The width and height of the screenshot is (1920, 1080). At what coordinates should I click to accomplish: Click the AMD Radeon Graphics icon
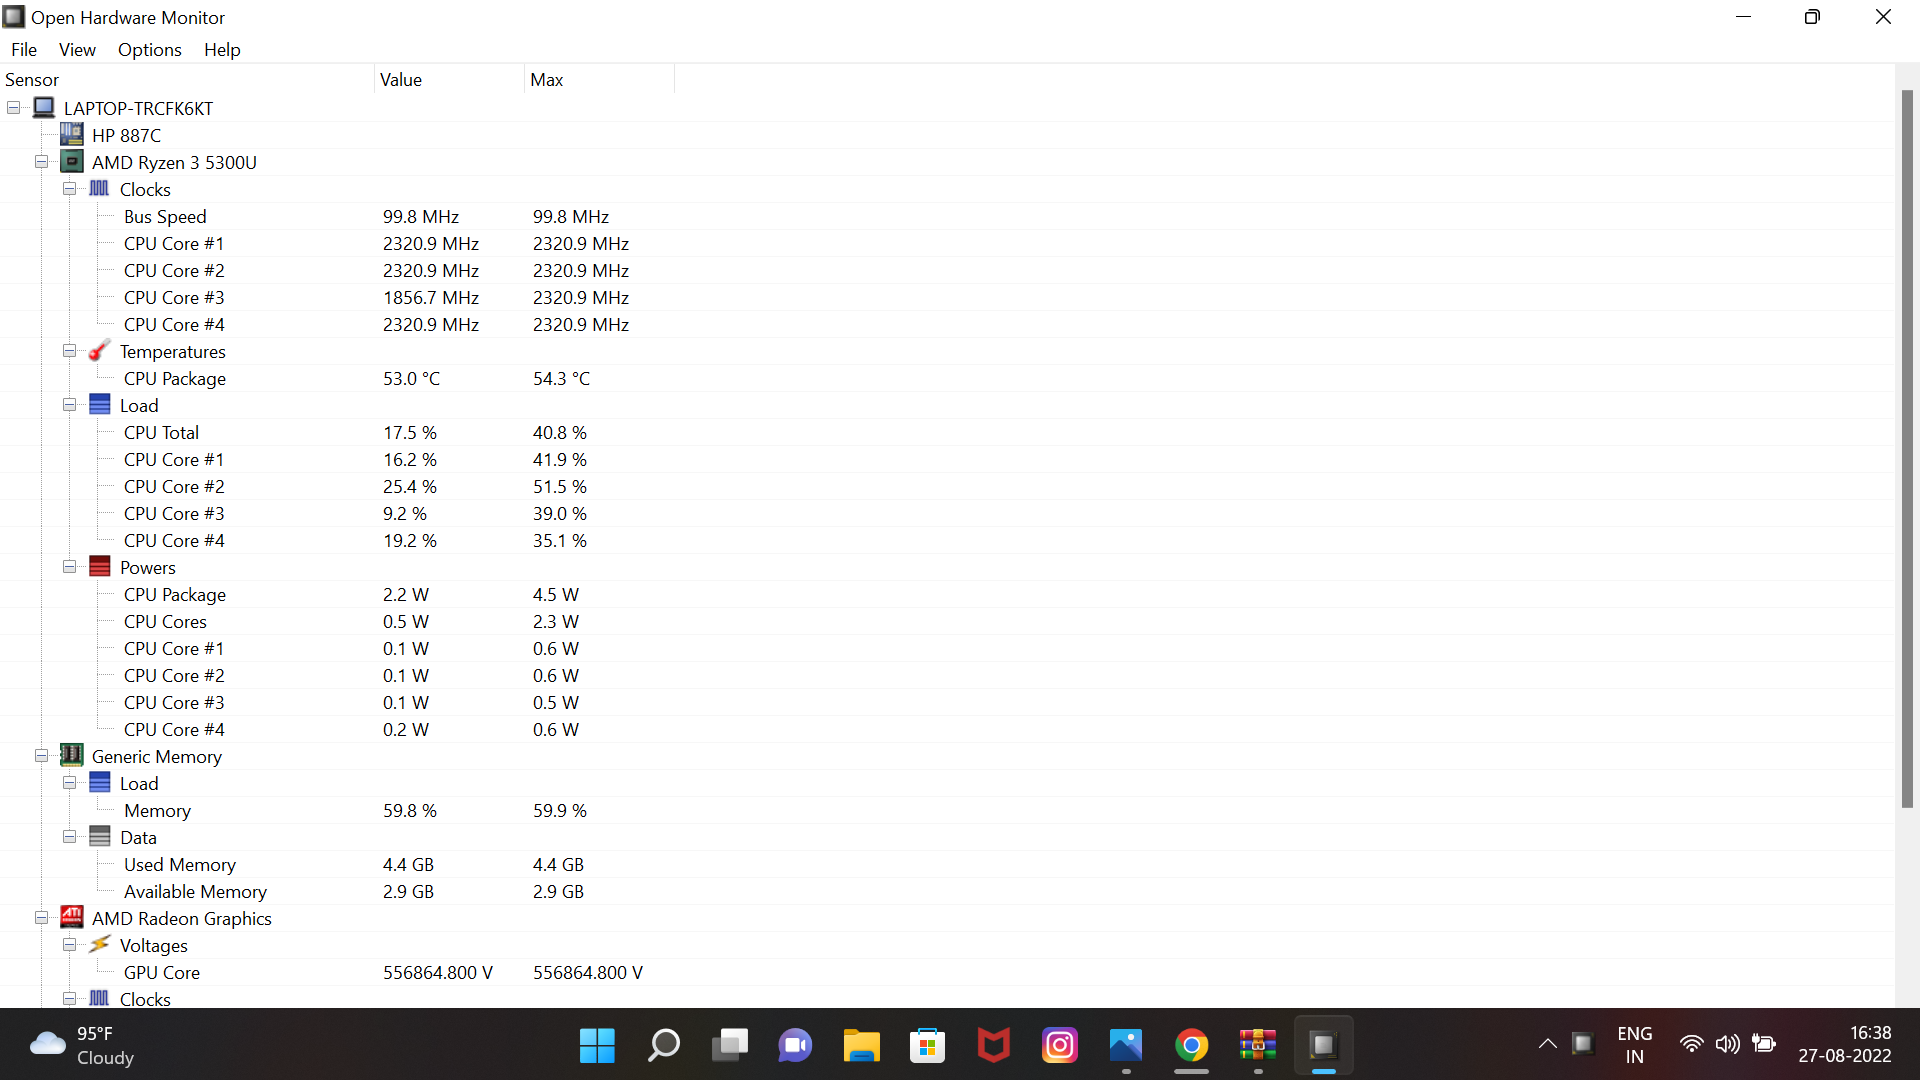coord(71,918)
